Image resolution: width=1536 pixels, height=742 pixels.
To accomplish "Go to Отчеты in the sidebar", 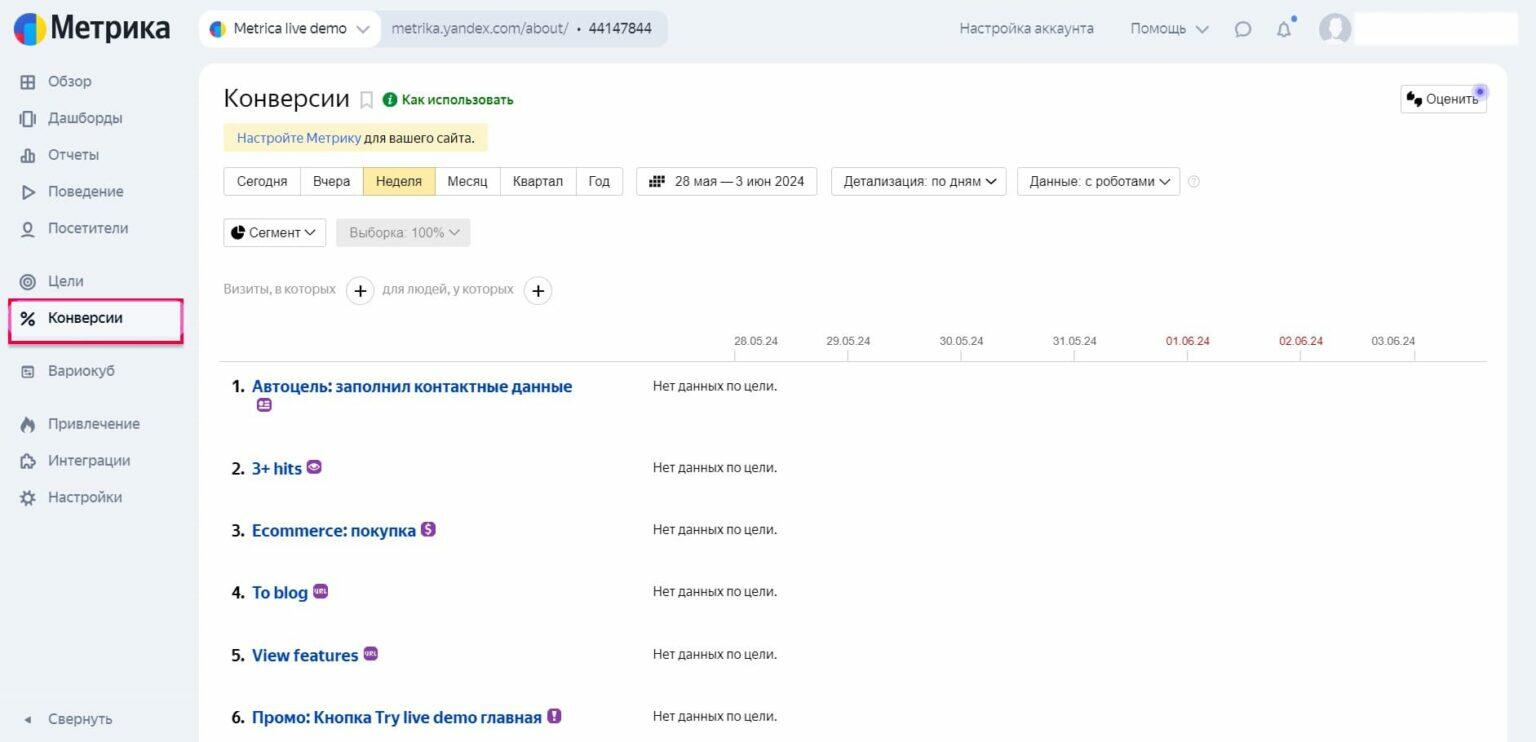I will (73, 155).
